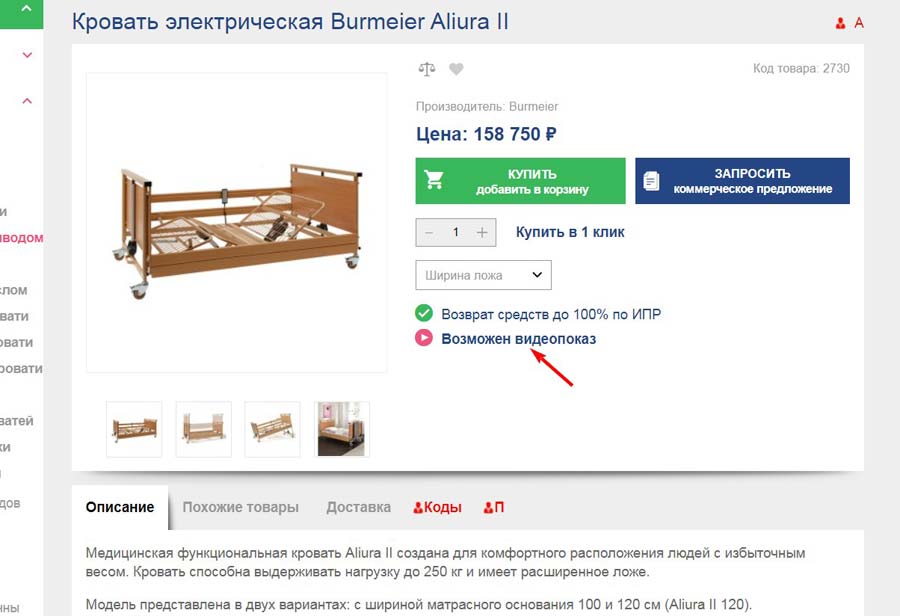
Task: Add product to favorites with heart icon
Action: [456, 69]
